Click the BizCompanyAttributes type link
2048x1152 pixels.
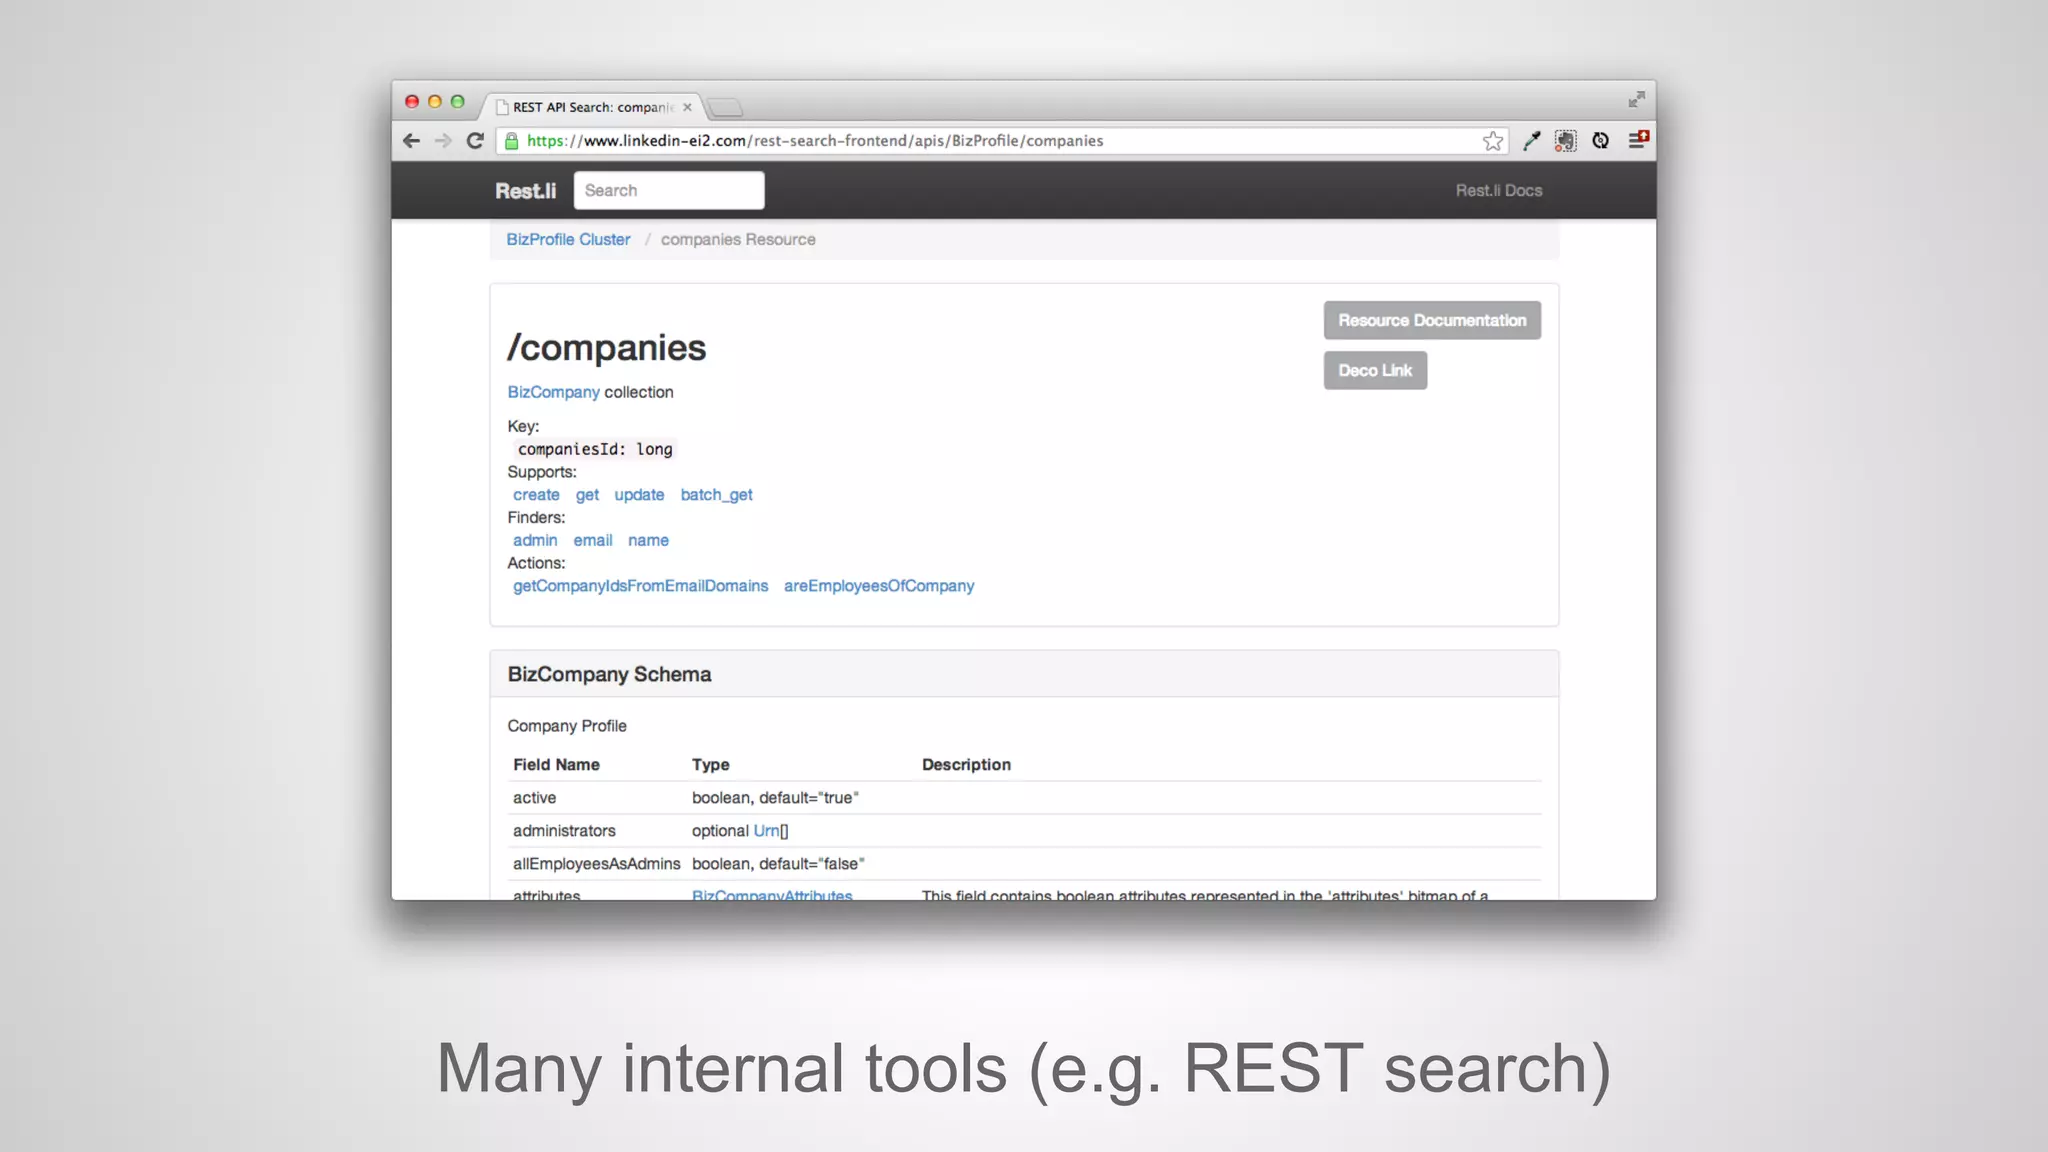point(772,894)
